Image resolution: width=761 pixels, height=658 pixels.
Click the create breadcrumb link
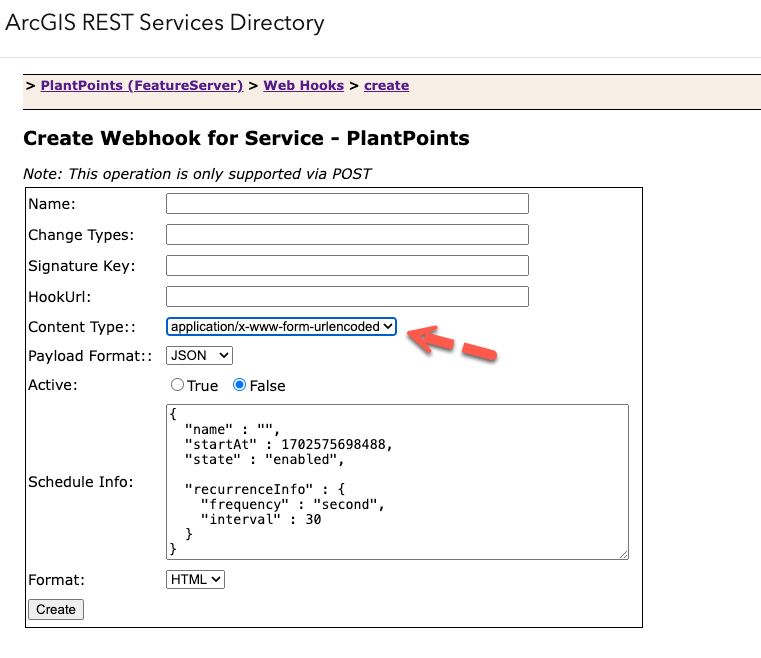(x=386, y=86)
